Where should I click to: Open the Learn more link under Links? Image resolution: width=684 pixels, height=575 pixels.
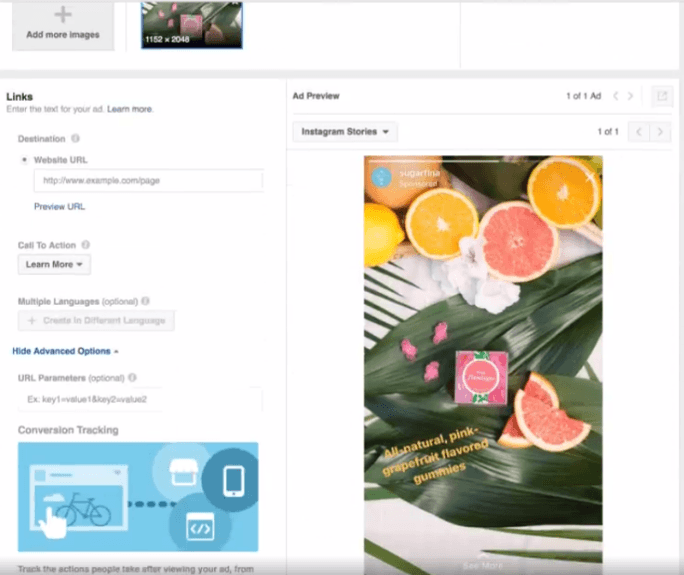tap(130, 109)
